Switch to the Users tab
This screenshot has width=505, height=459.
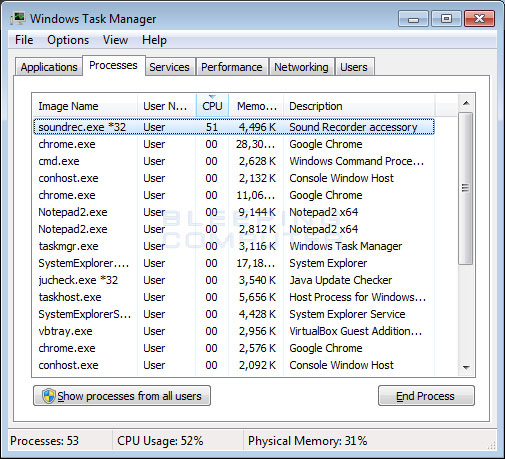(x=354, y=67)
